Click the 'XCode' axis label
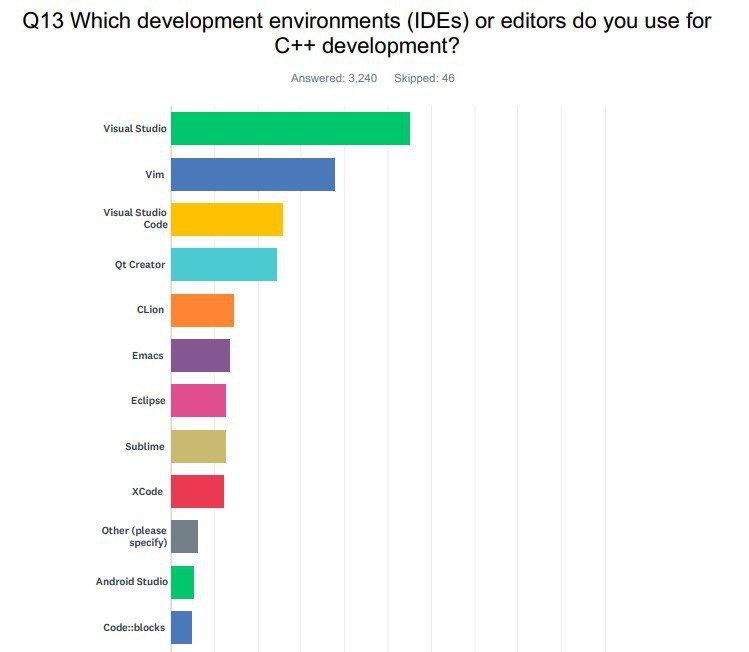749x652 pixels. coord(147,492)
